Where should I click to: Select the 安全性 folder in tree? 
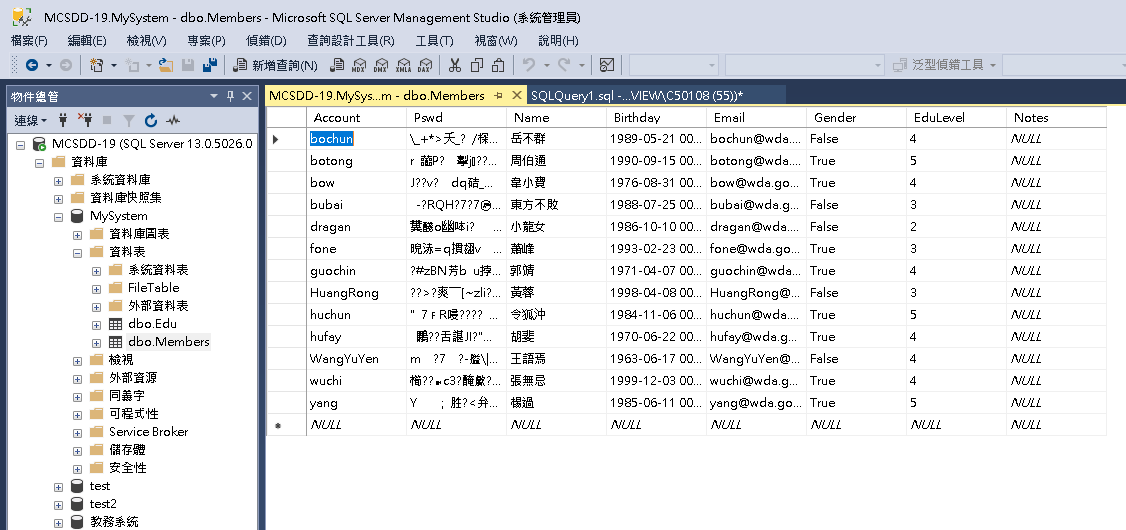tap(128, 468)
